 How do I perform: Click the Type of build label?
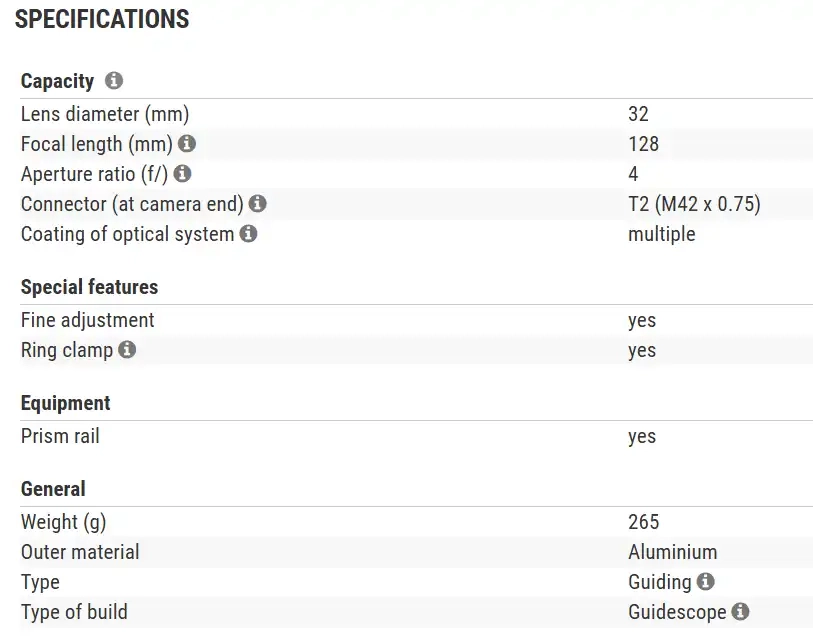[x=74, y=612]
